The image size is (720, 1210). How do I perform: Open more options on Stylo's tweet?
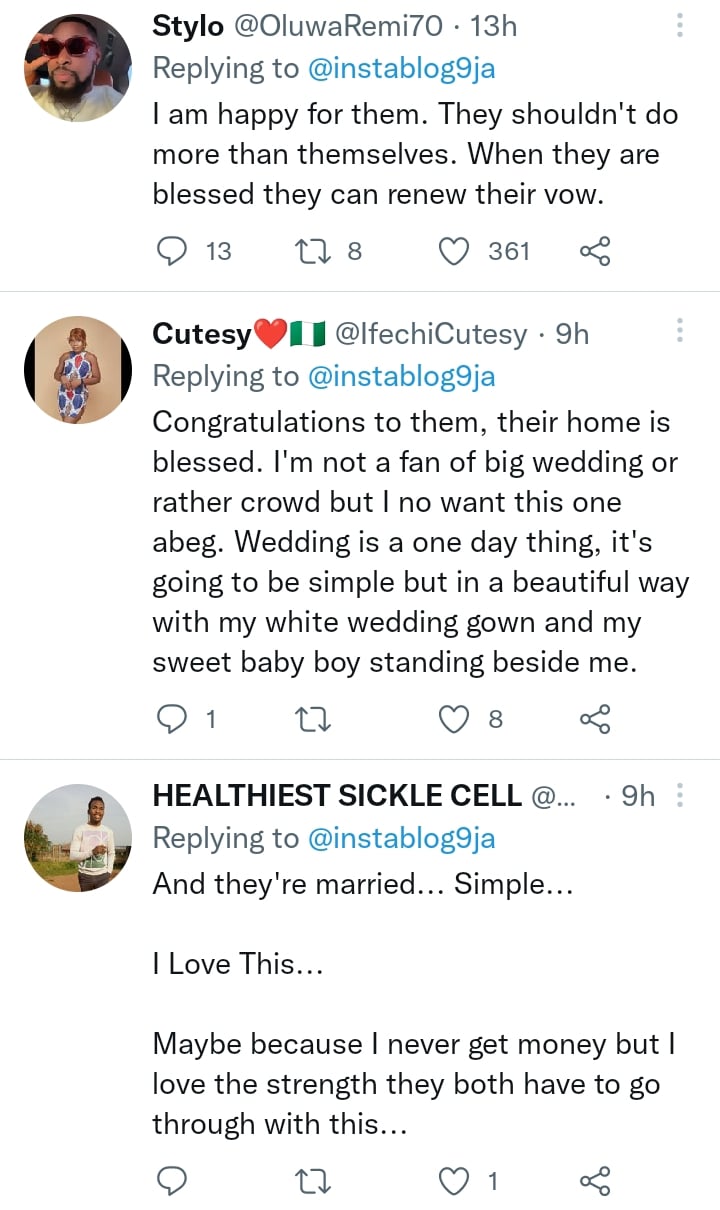point(680,26)
